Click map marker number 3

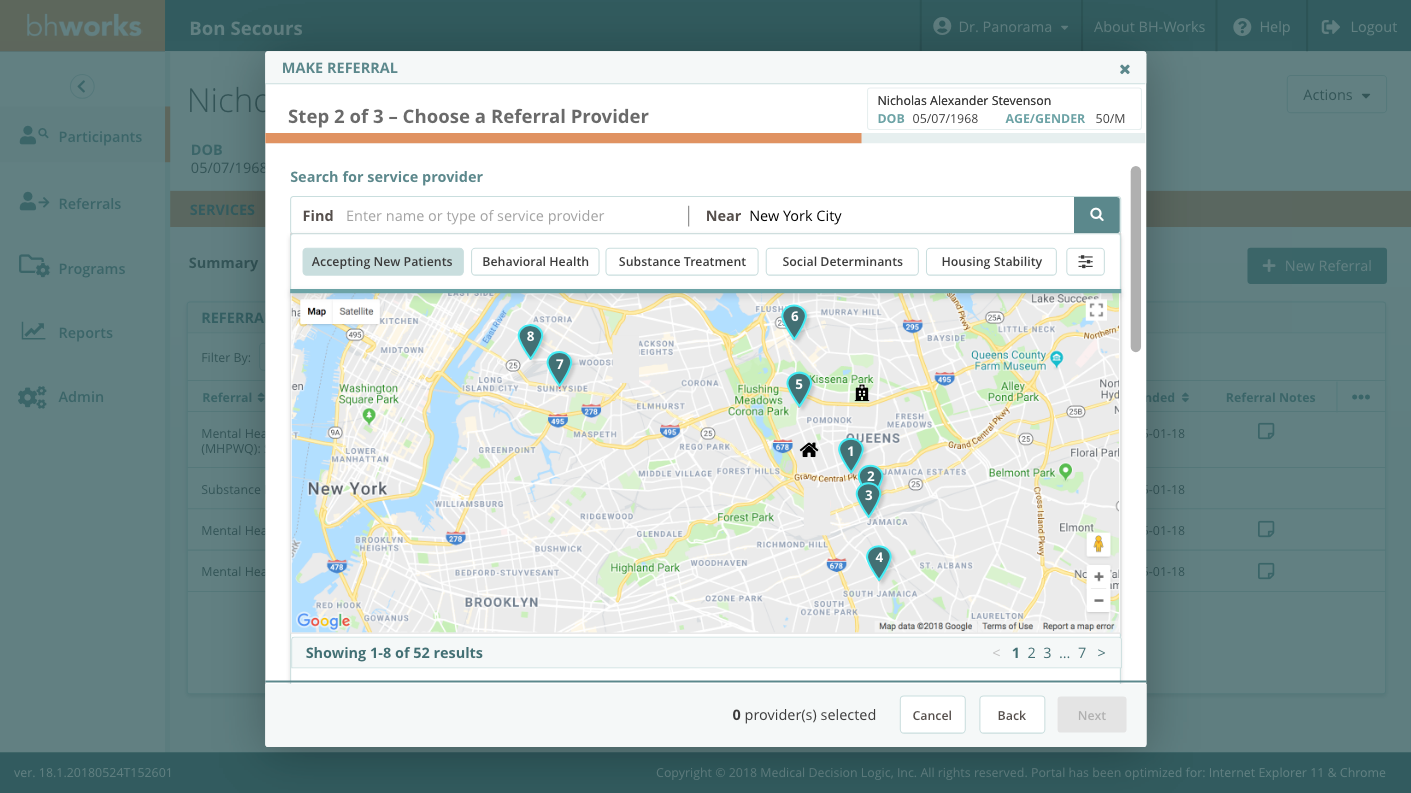[x=868, y=496]
